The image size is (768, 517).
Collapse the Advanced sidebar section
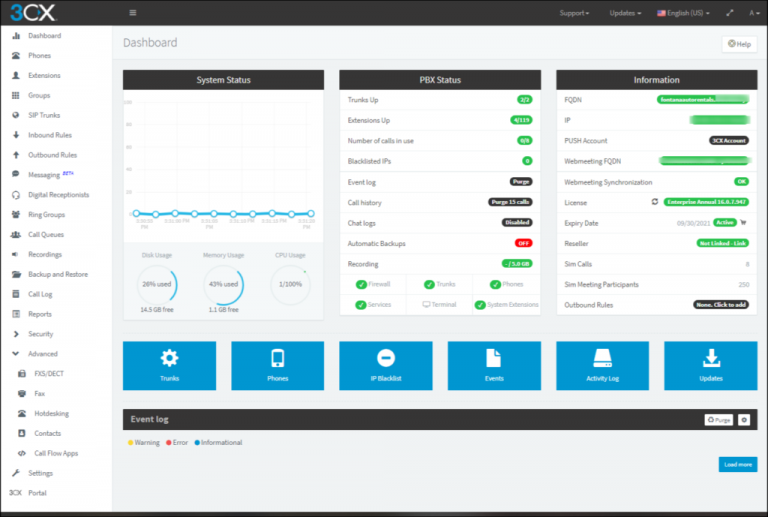42,354
